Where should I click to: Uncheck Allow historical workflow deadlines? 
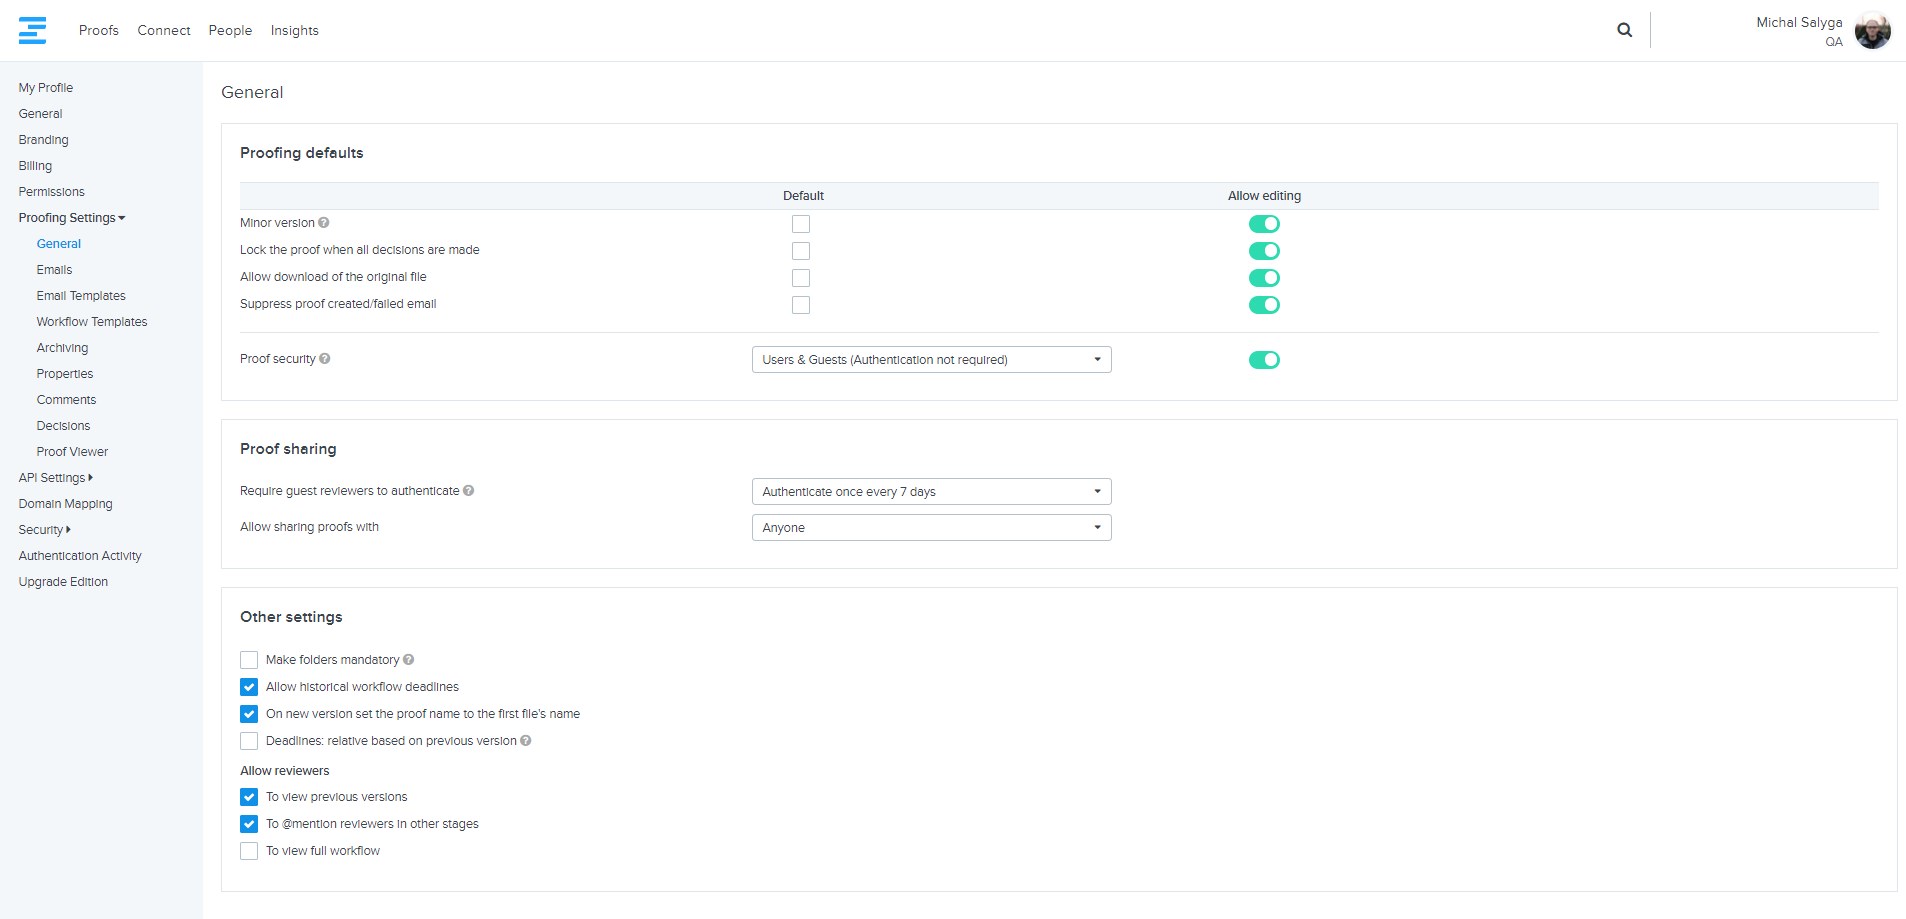pyautogui.click(x=249, y=687)
